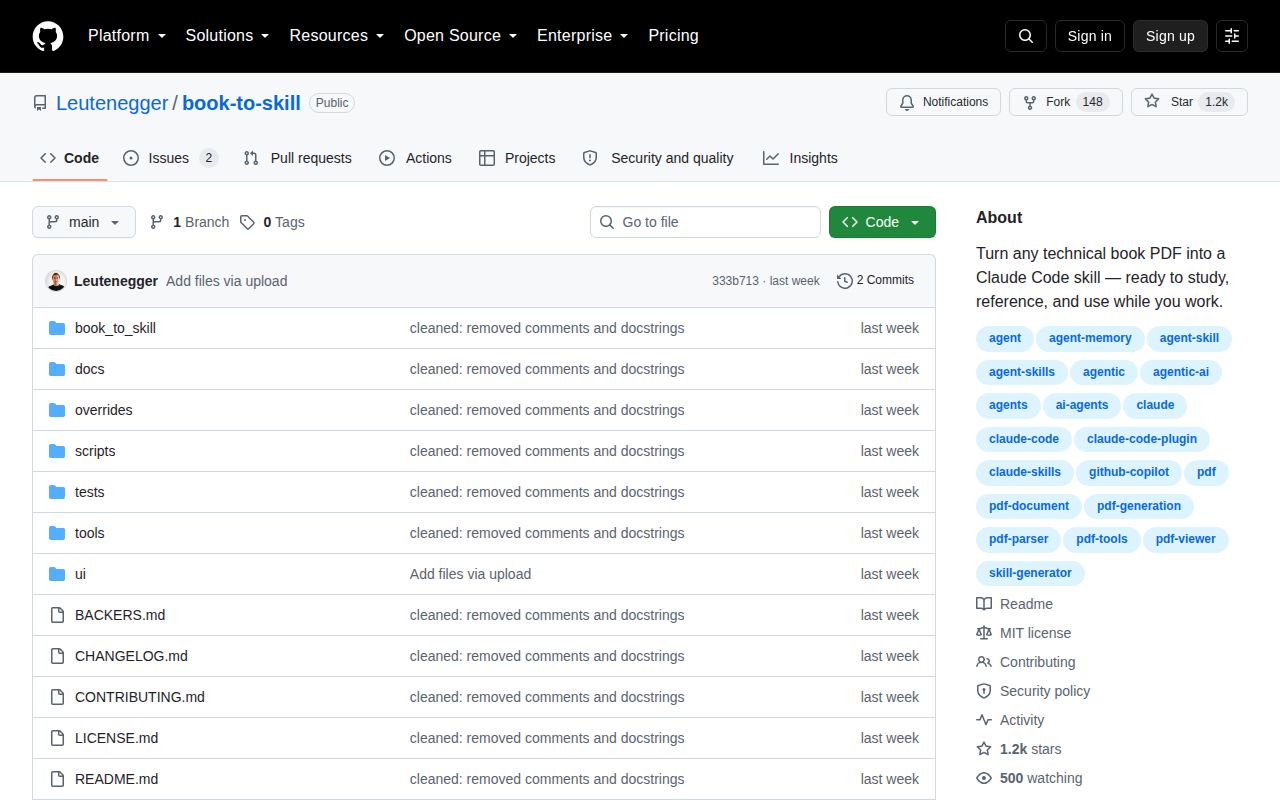Click the scripts folder icon
Viewport: 1280px width, 800px height.
click(57, 451)
